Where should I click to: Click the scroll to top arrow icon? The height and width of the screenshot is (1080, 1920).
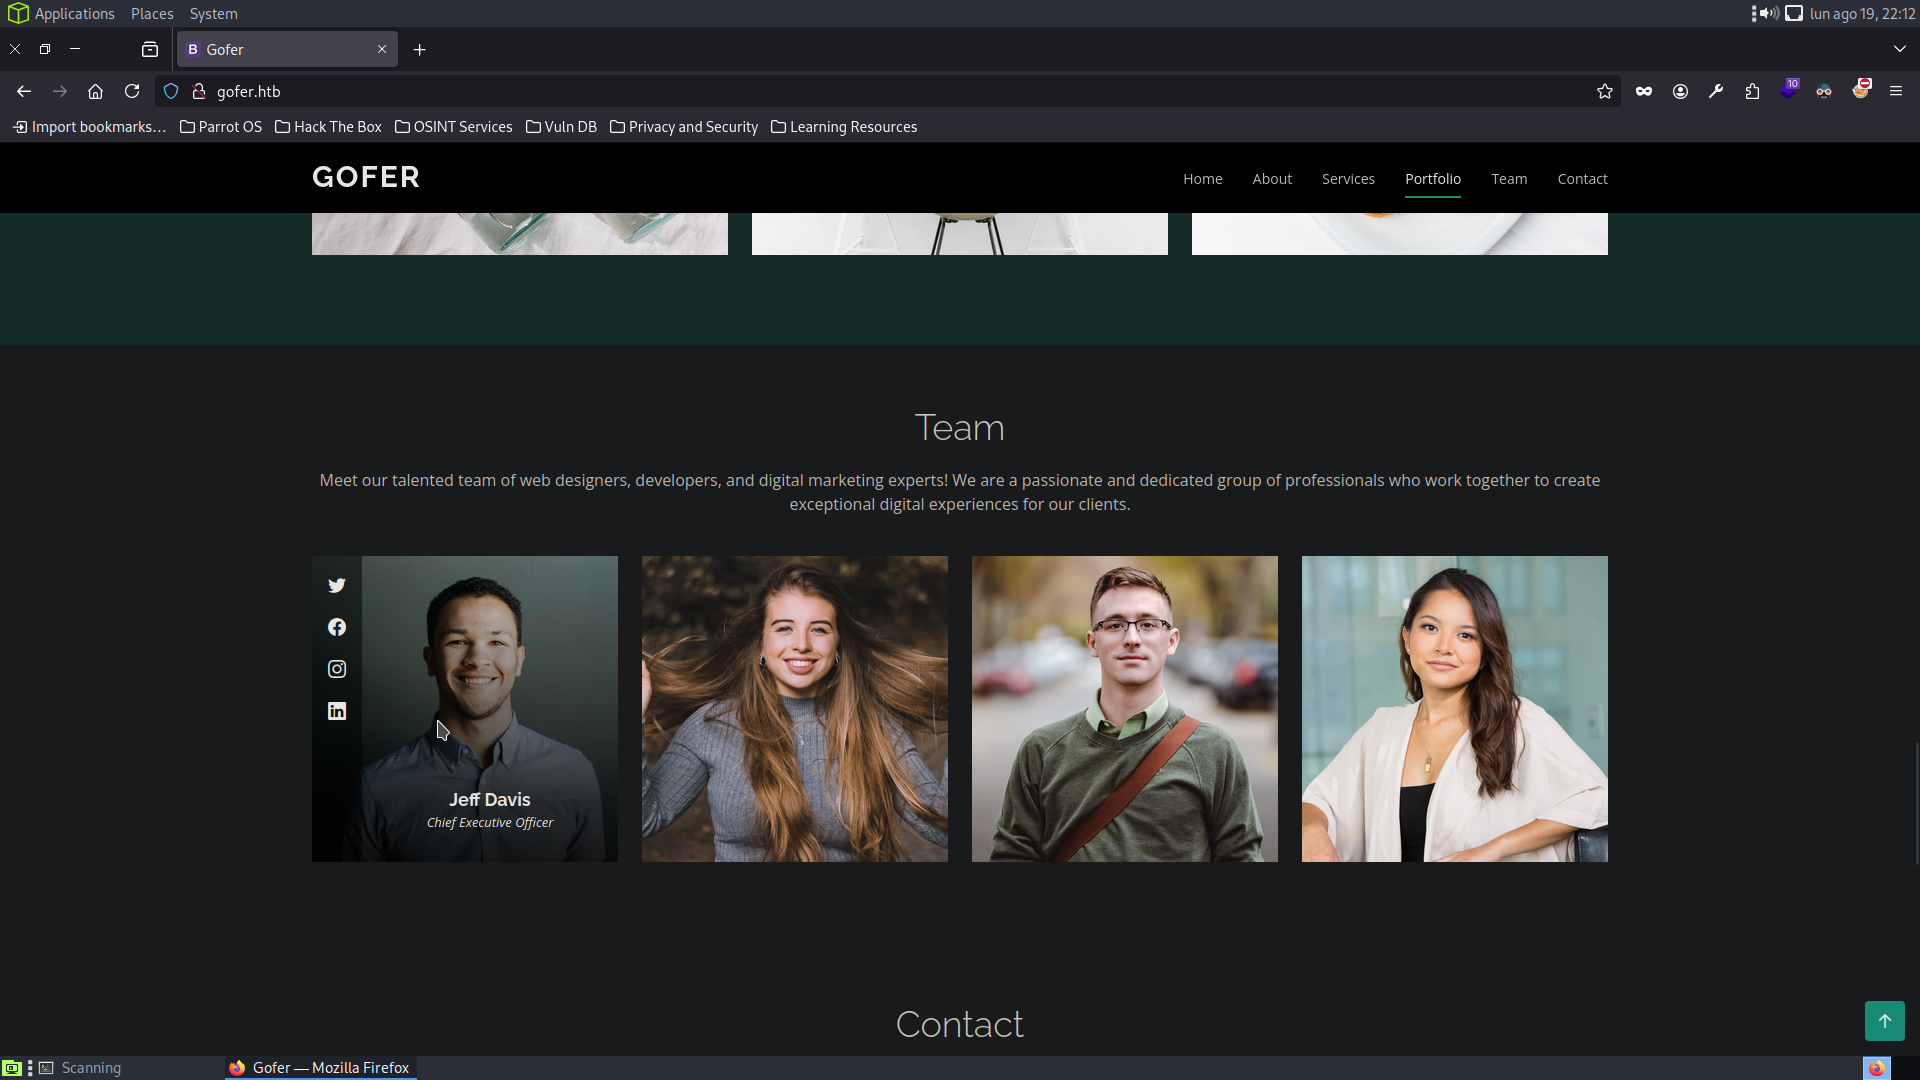(1886, 1021)
